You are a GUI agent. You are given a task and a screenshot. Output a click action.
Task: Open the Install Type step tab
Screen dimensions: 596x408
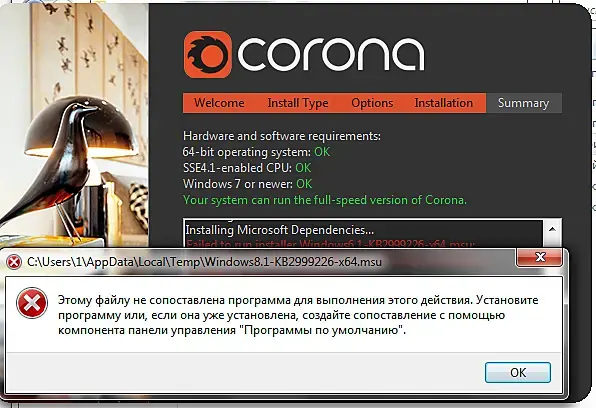(298, 103)
